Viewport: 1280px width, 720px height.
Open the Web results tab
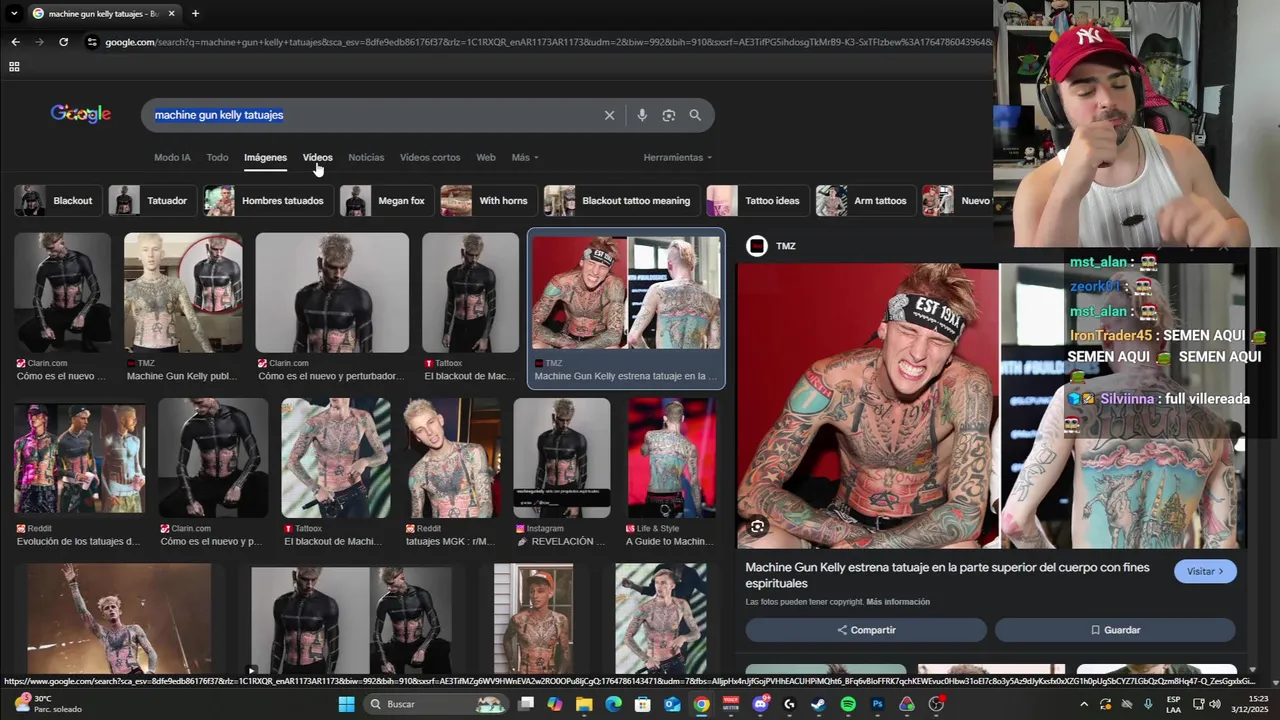[x=486, y=157]
